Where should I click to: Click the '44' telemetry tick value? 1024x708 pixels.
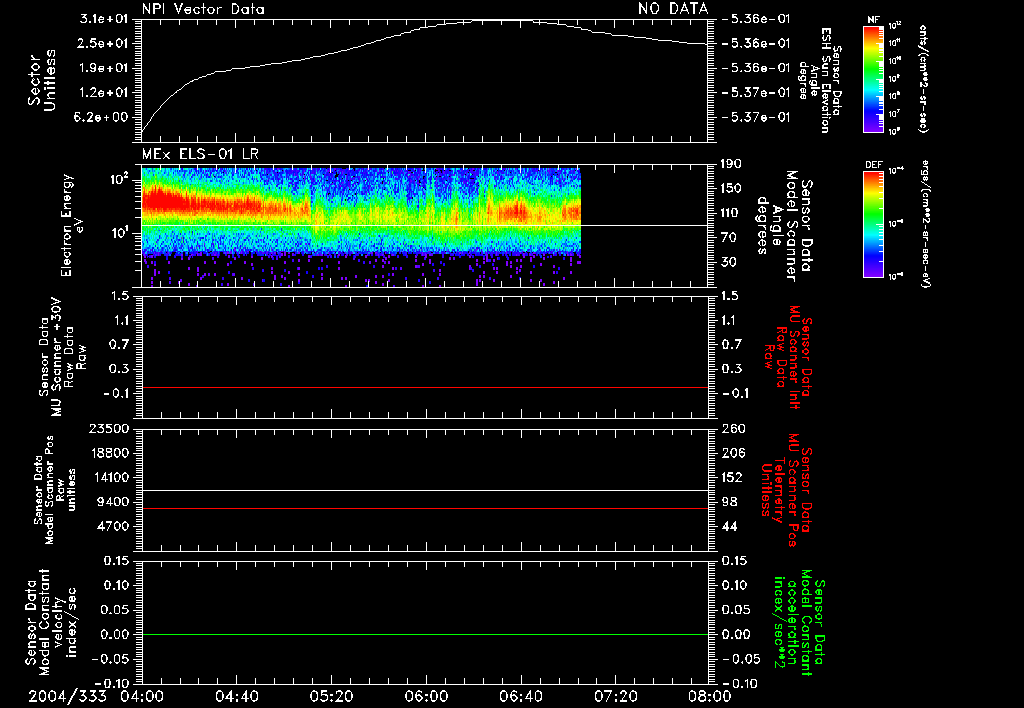[x=729, y=526]
